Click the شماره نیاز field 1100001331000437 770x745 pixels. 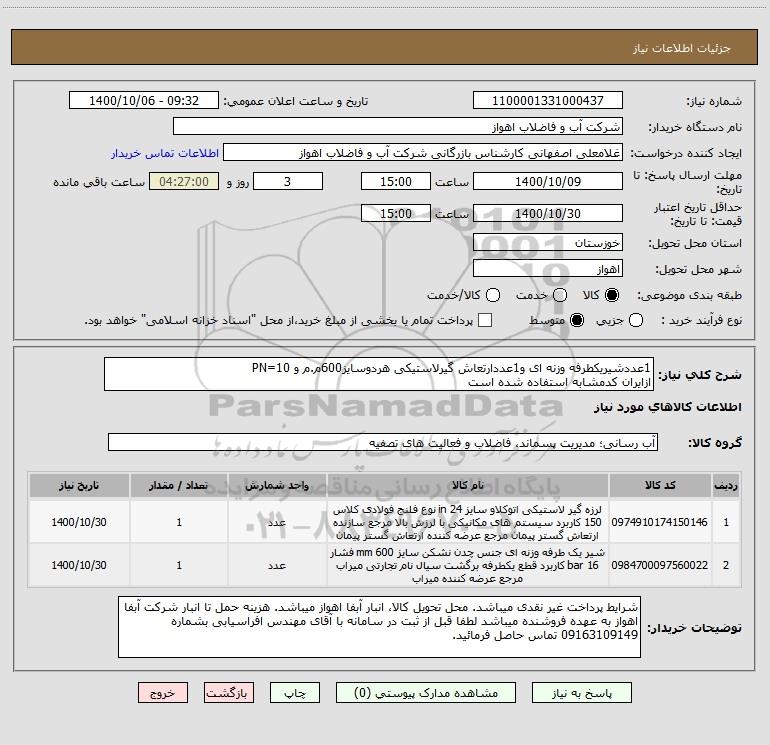coord(548,101)
